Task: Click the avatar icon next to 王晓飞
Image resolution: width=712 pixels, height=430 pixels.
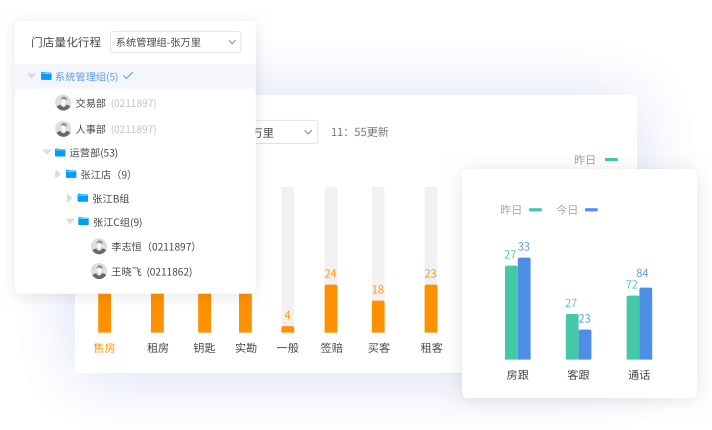Action: pos(99,271)
